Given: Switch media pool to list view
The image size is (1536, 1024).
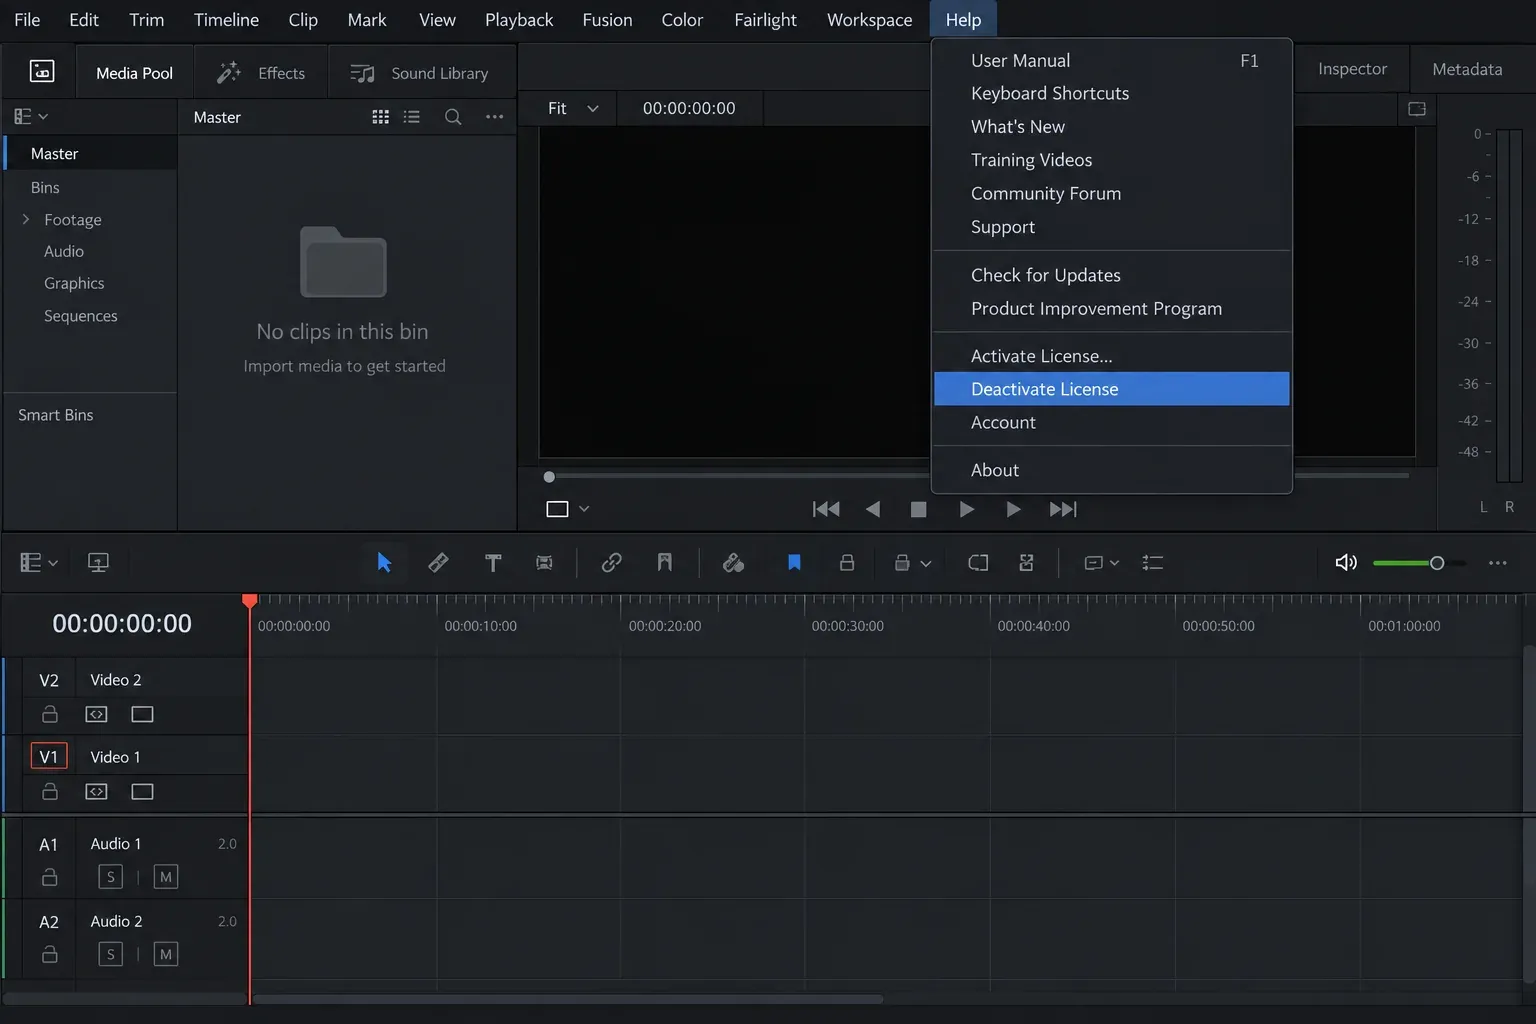Looking at the screenshot, I should click(411, 117).
